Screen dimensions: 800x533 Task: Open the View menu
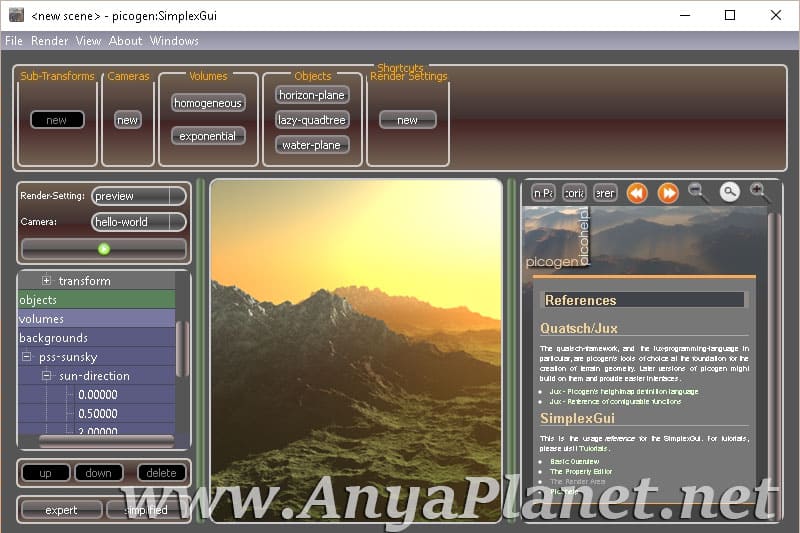tap(88, 41)
